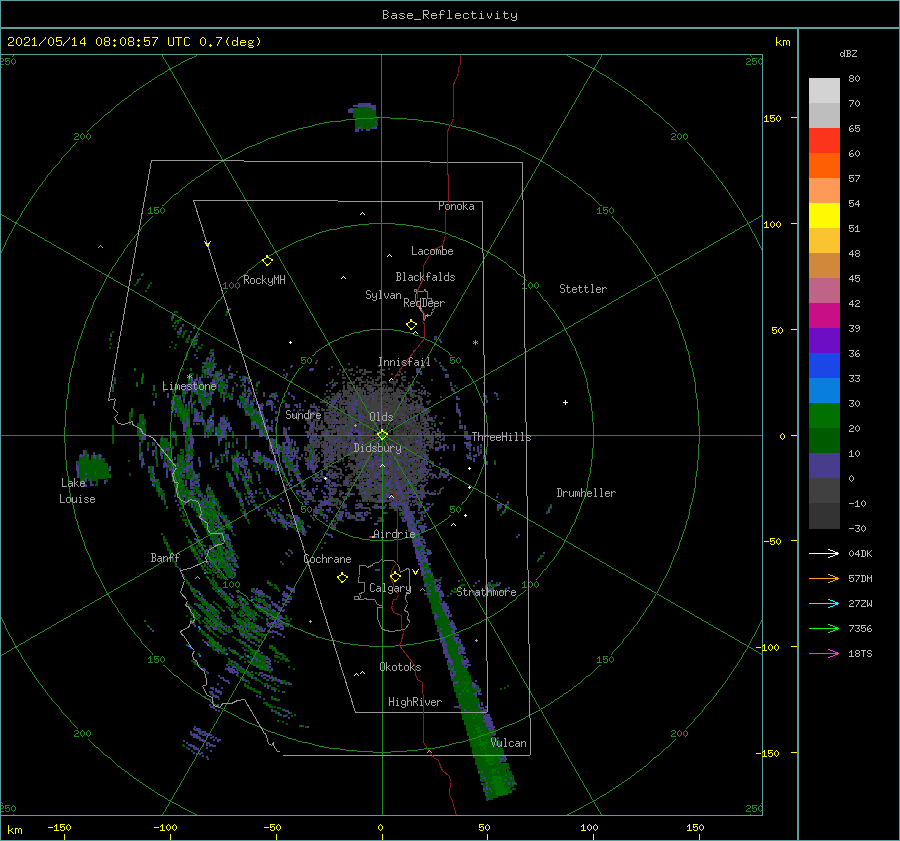Click the Calgary city label
The width and height of the screenshot is (900, 841).
coord(390,588)
